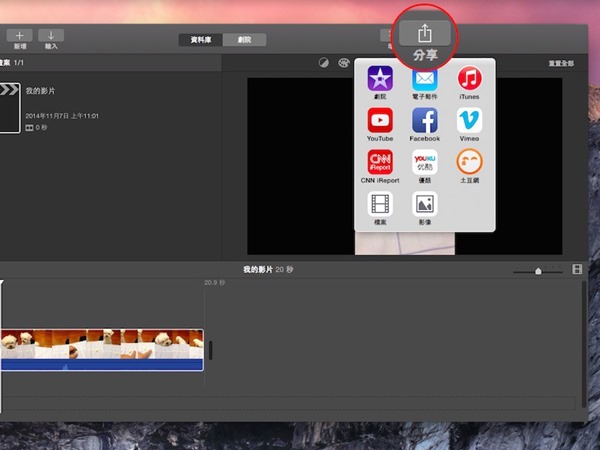Viewport: 600px width, 450px height.
Task: Click Reset All (重置全部) above viewer
Action: [561, 63]
